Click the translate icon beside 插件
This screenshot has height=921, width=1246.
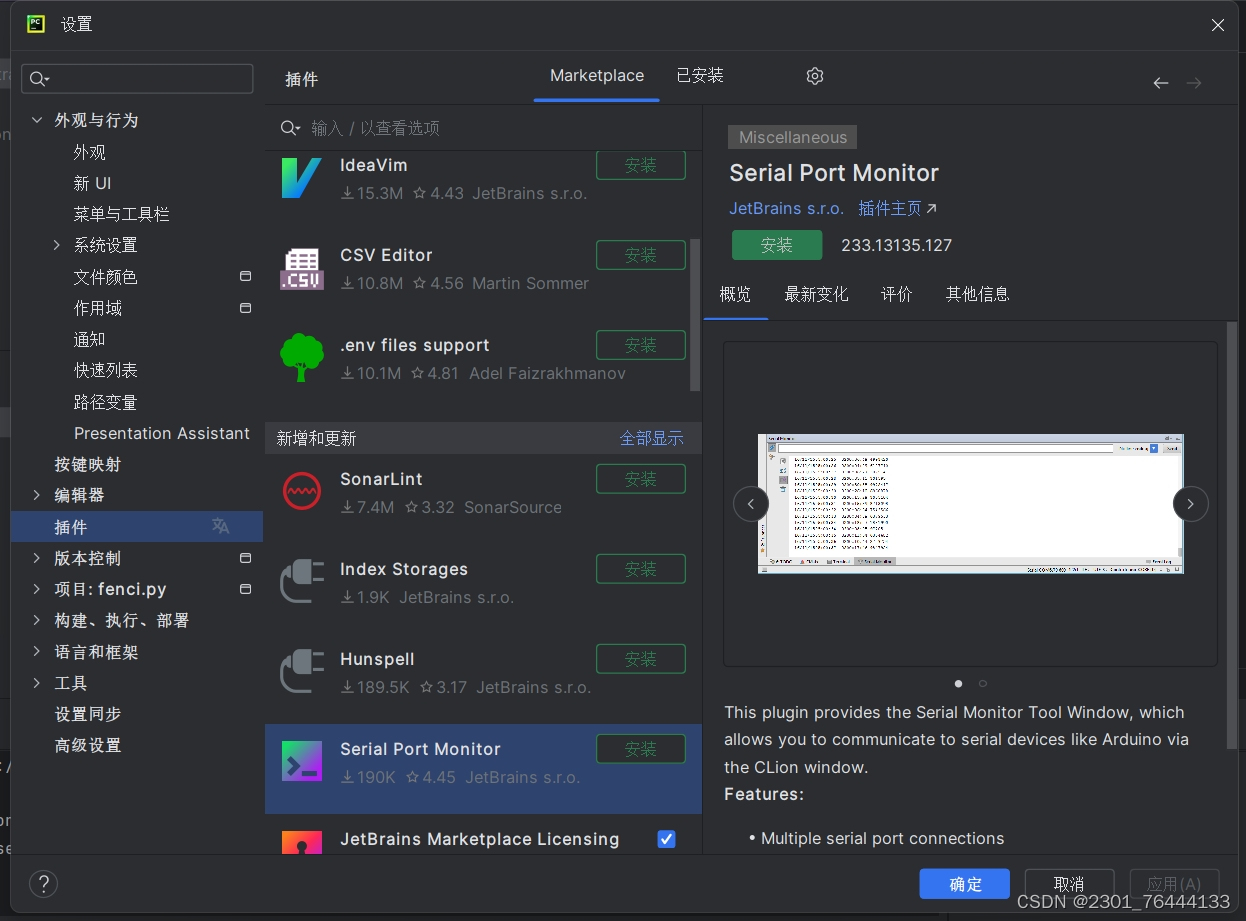[221, 526]
